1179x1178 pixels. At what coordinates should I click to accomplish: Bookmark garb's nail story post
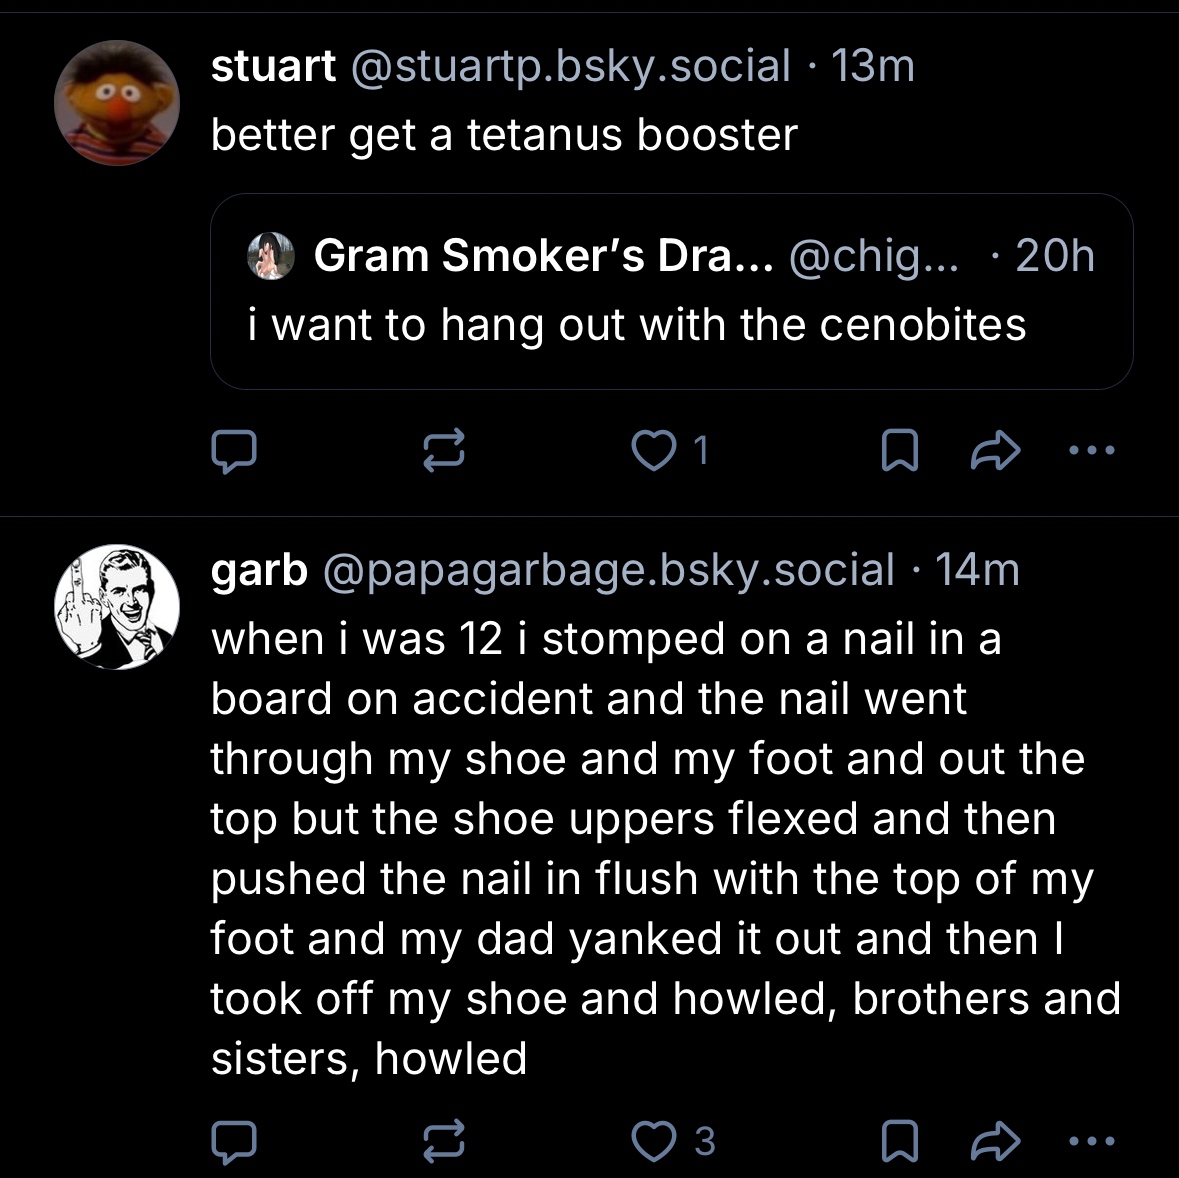pos(899,1142)
